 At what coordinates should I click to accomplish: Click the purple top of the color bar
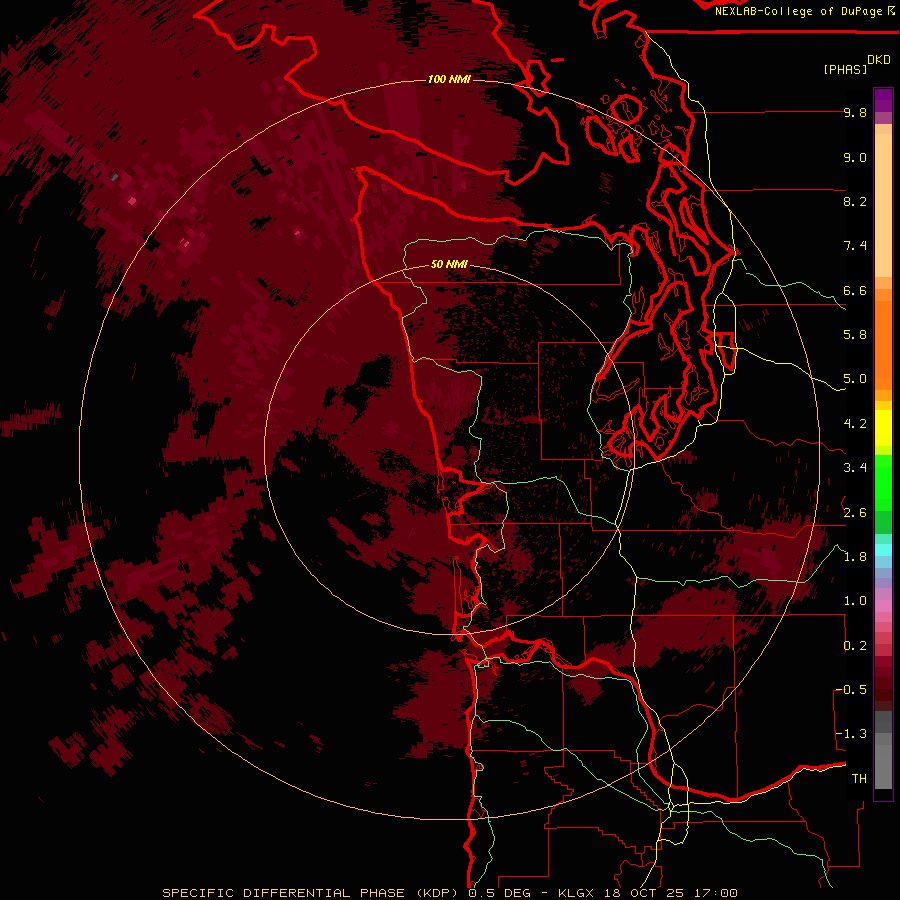click(x=883, y=100)
